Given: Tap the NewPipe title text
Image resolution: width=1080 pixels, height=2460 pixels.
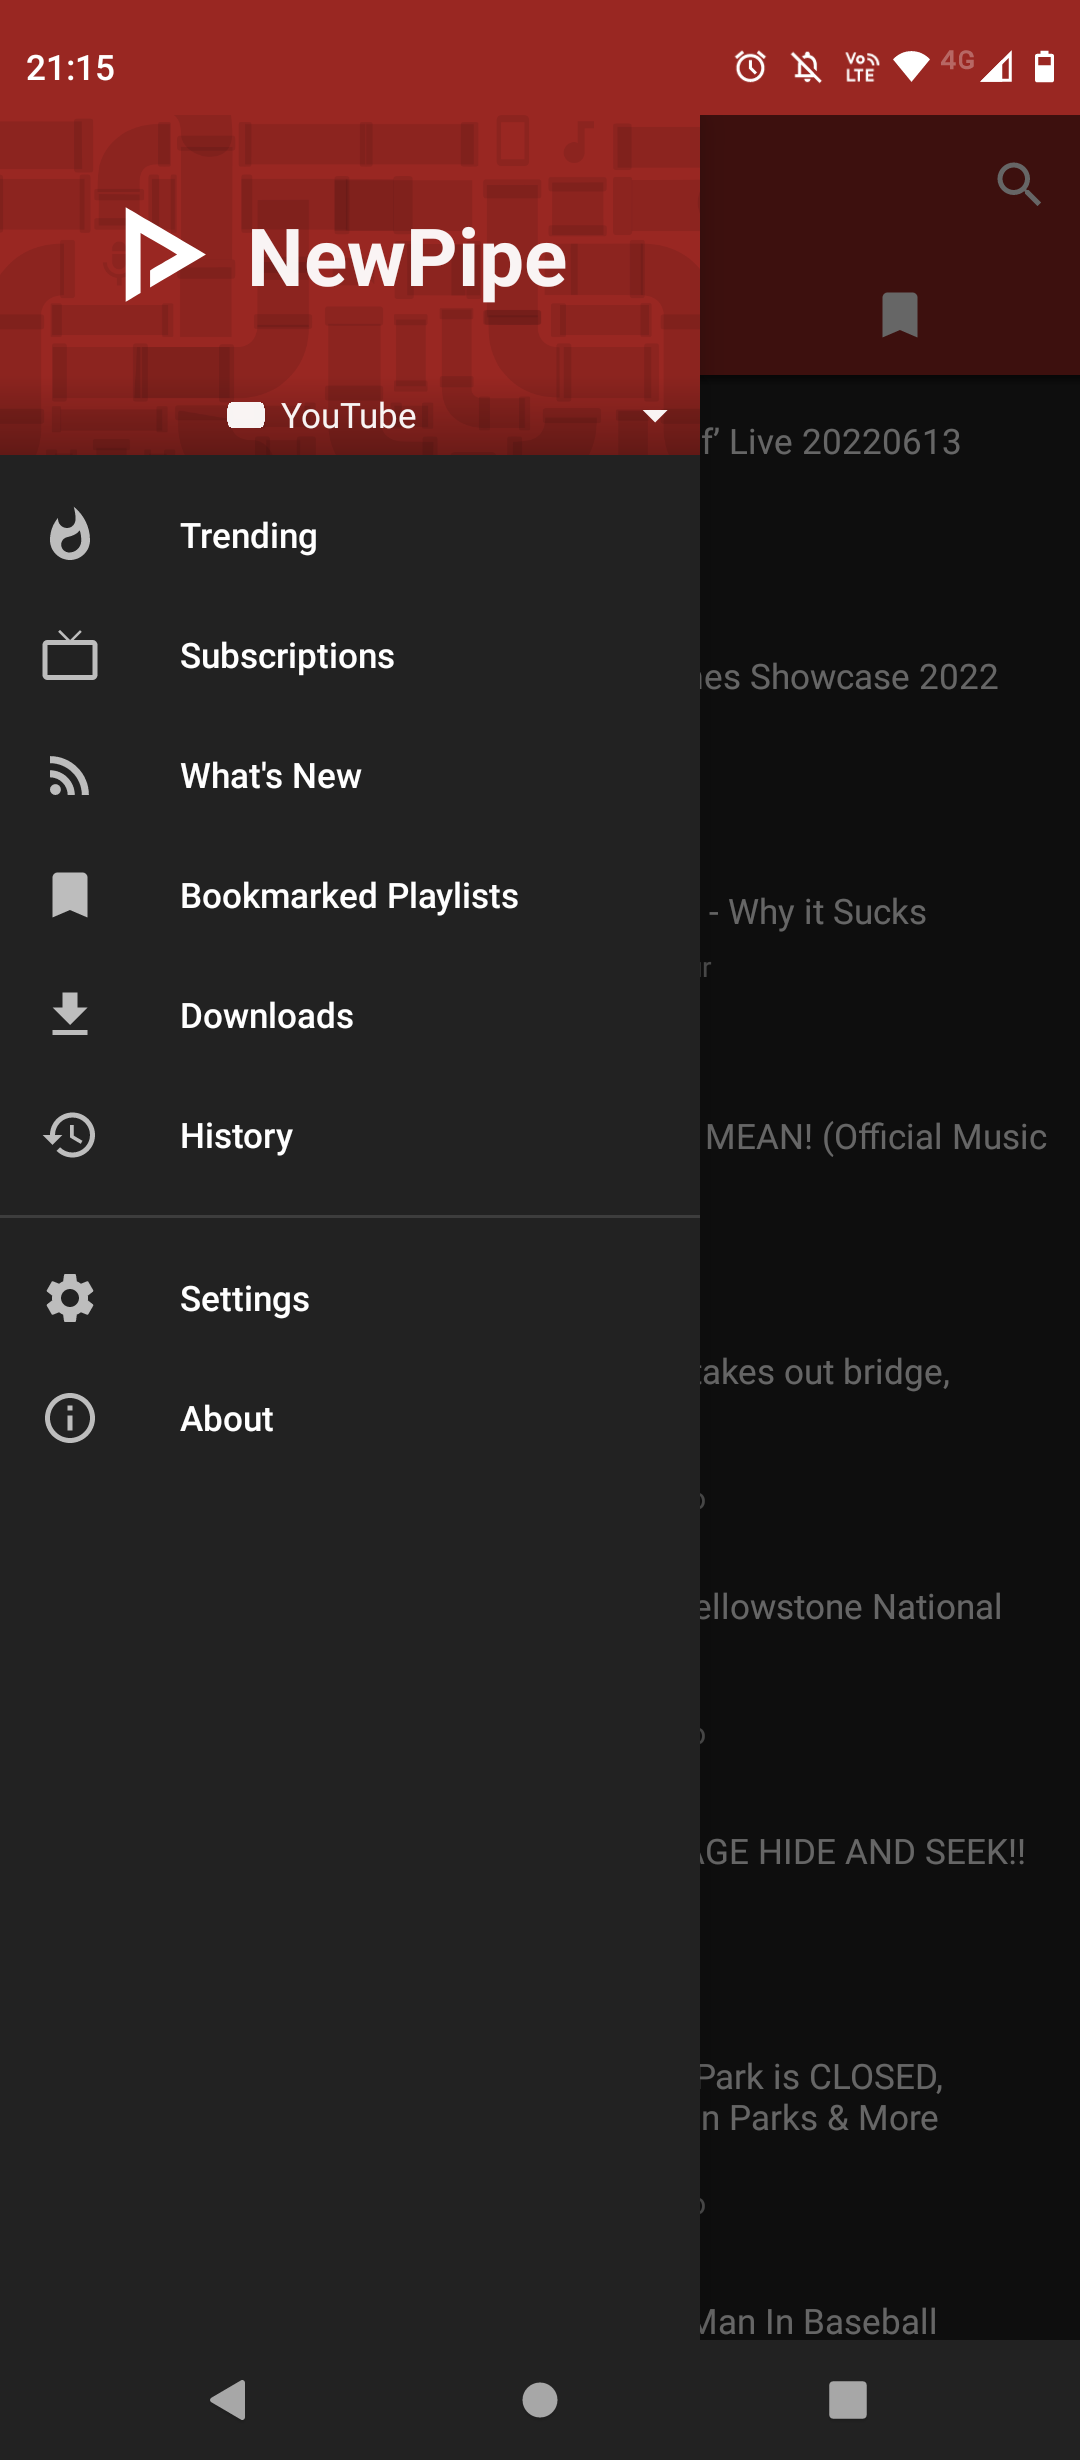Looking at the screenshot, I should tap(408, 259).
